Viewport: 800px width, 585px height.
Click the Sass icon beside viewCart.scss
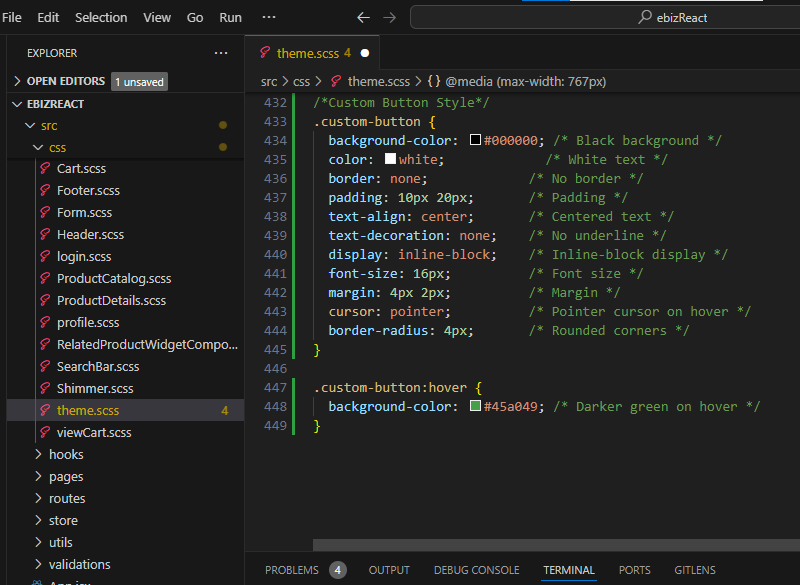click(45, 432)
